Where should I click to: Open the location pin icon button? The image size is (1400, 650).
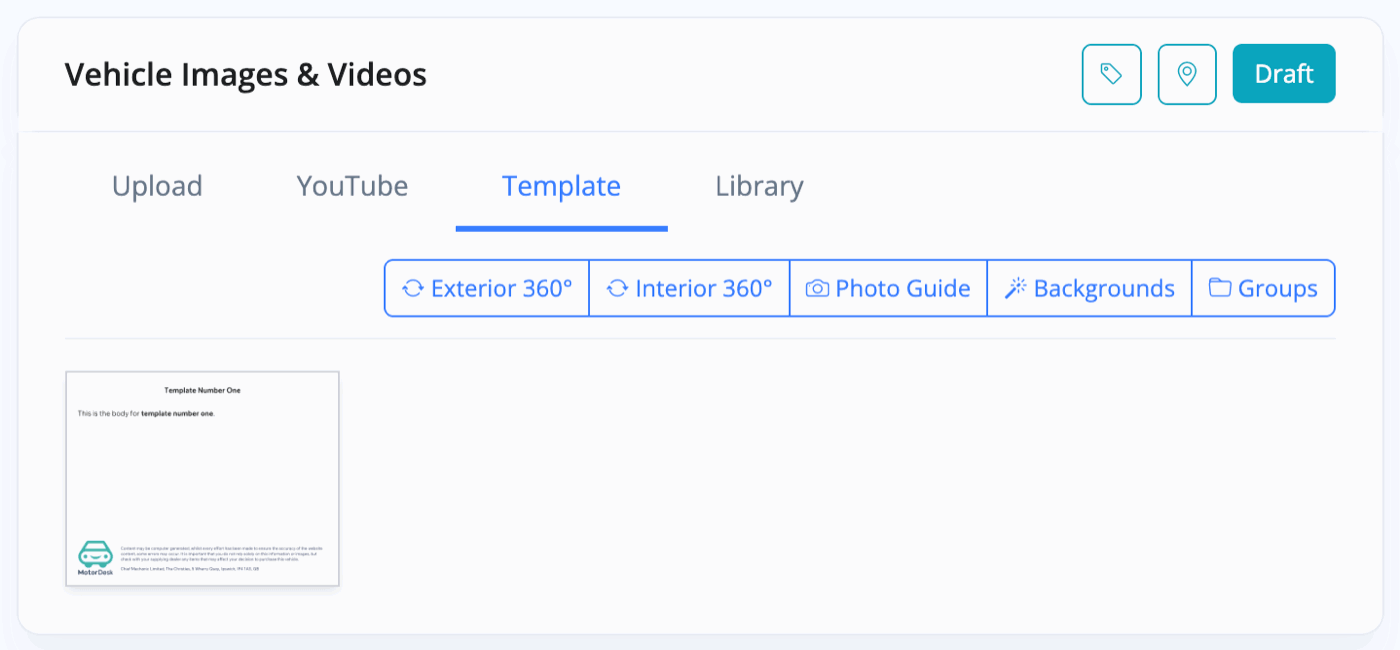(1187, 74)
